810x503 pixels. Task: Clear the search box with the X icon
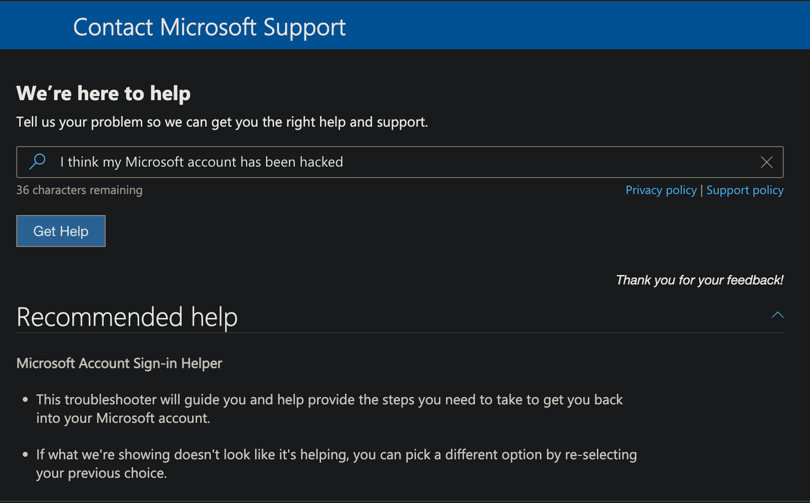click(x=766, y=162)
